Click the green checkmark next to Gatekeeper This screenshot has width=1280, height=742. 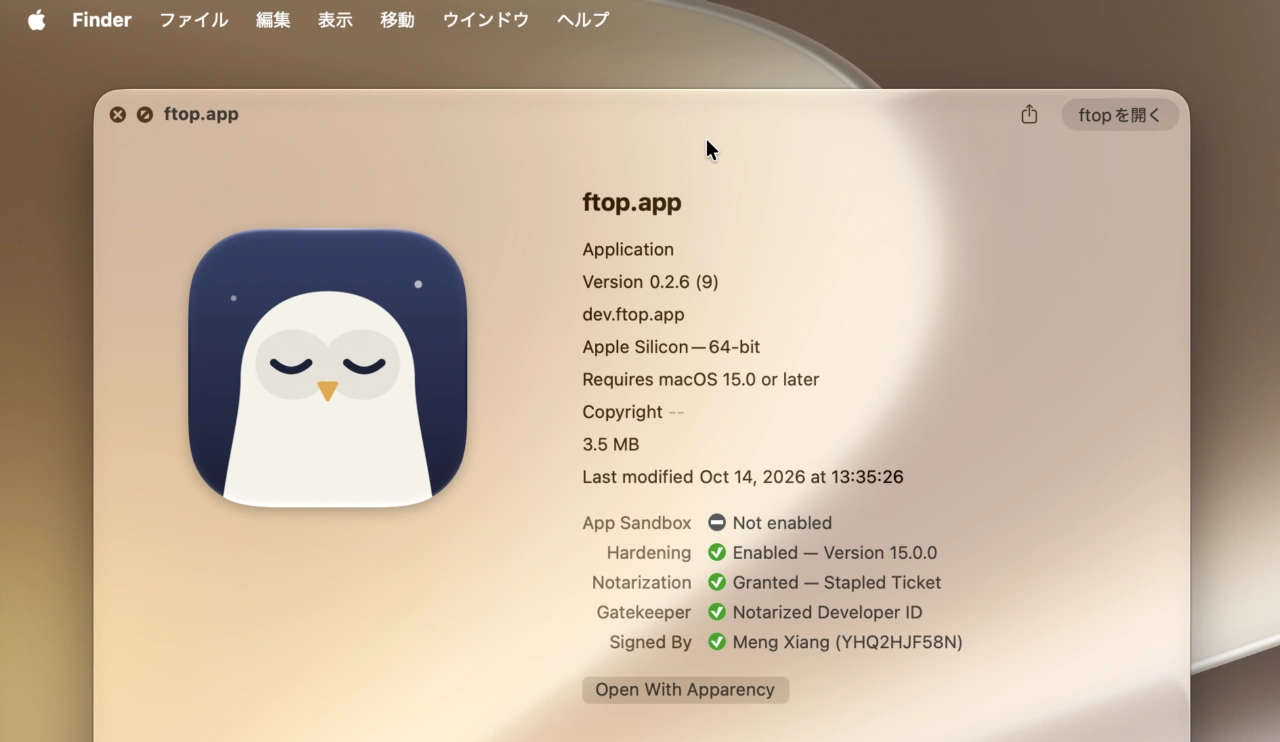[x=716, y=612]
